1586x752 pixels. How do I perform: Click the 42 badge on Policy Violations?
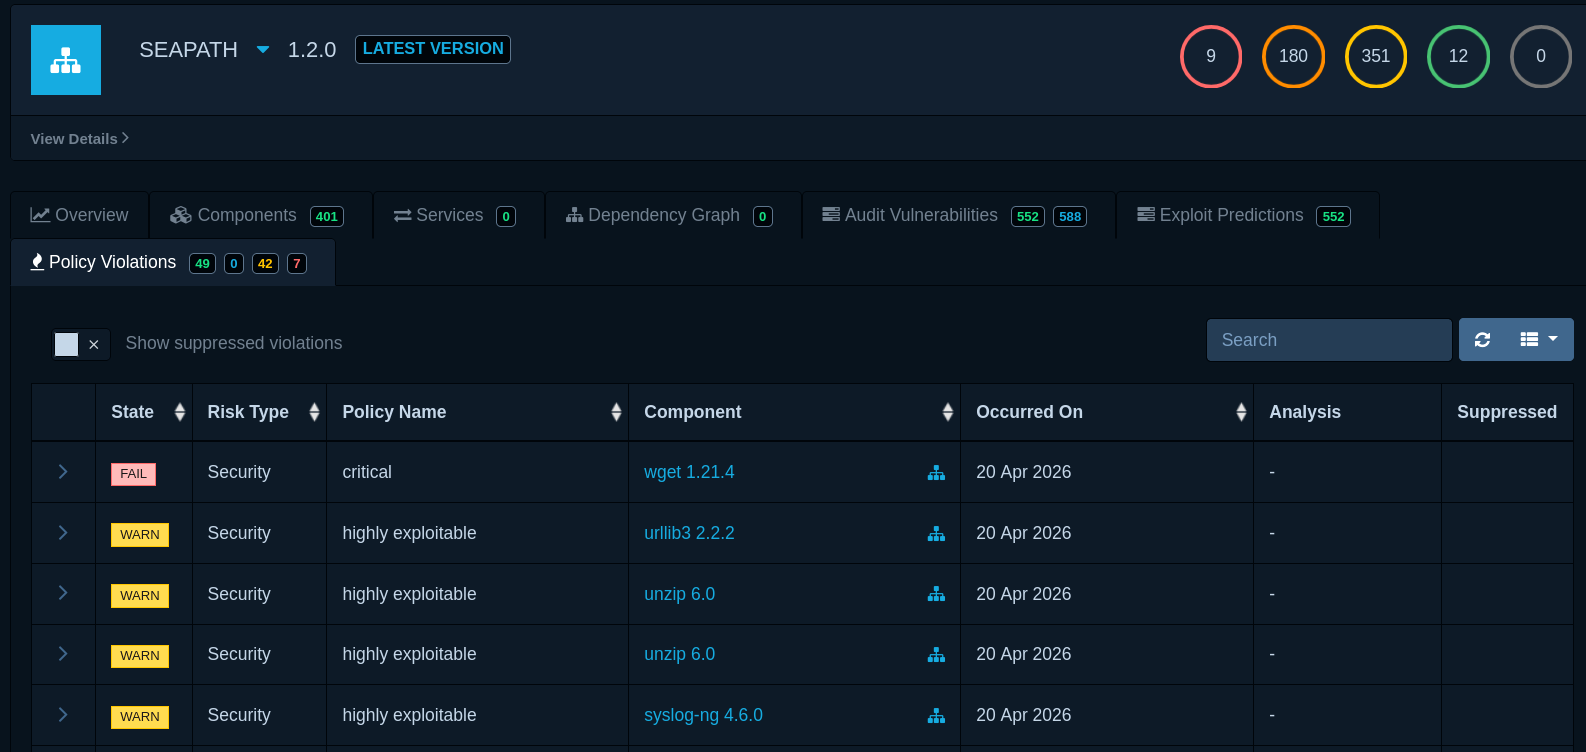[x=265, y=263]
